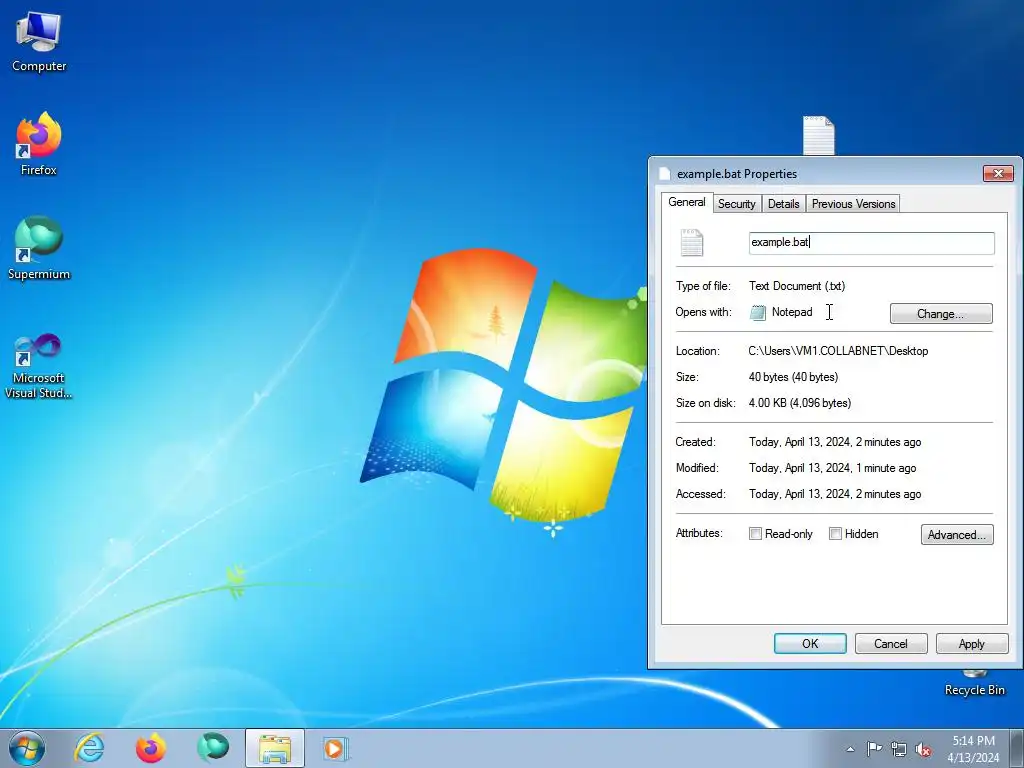Select the Recycle Bin on the desktop
This screenshot has height=768, width=1024.
974,684
